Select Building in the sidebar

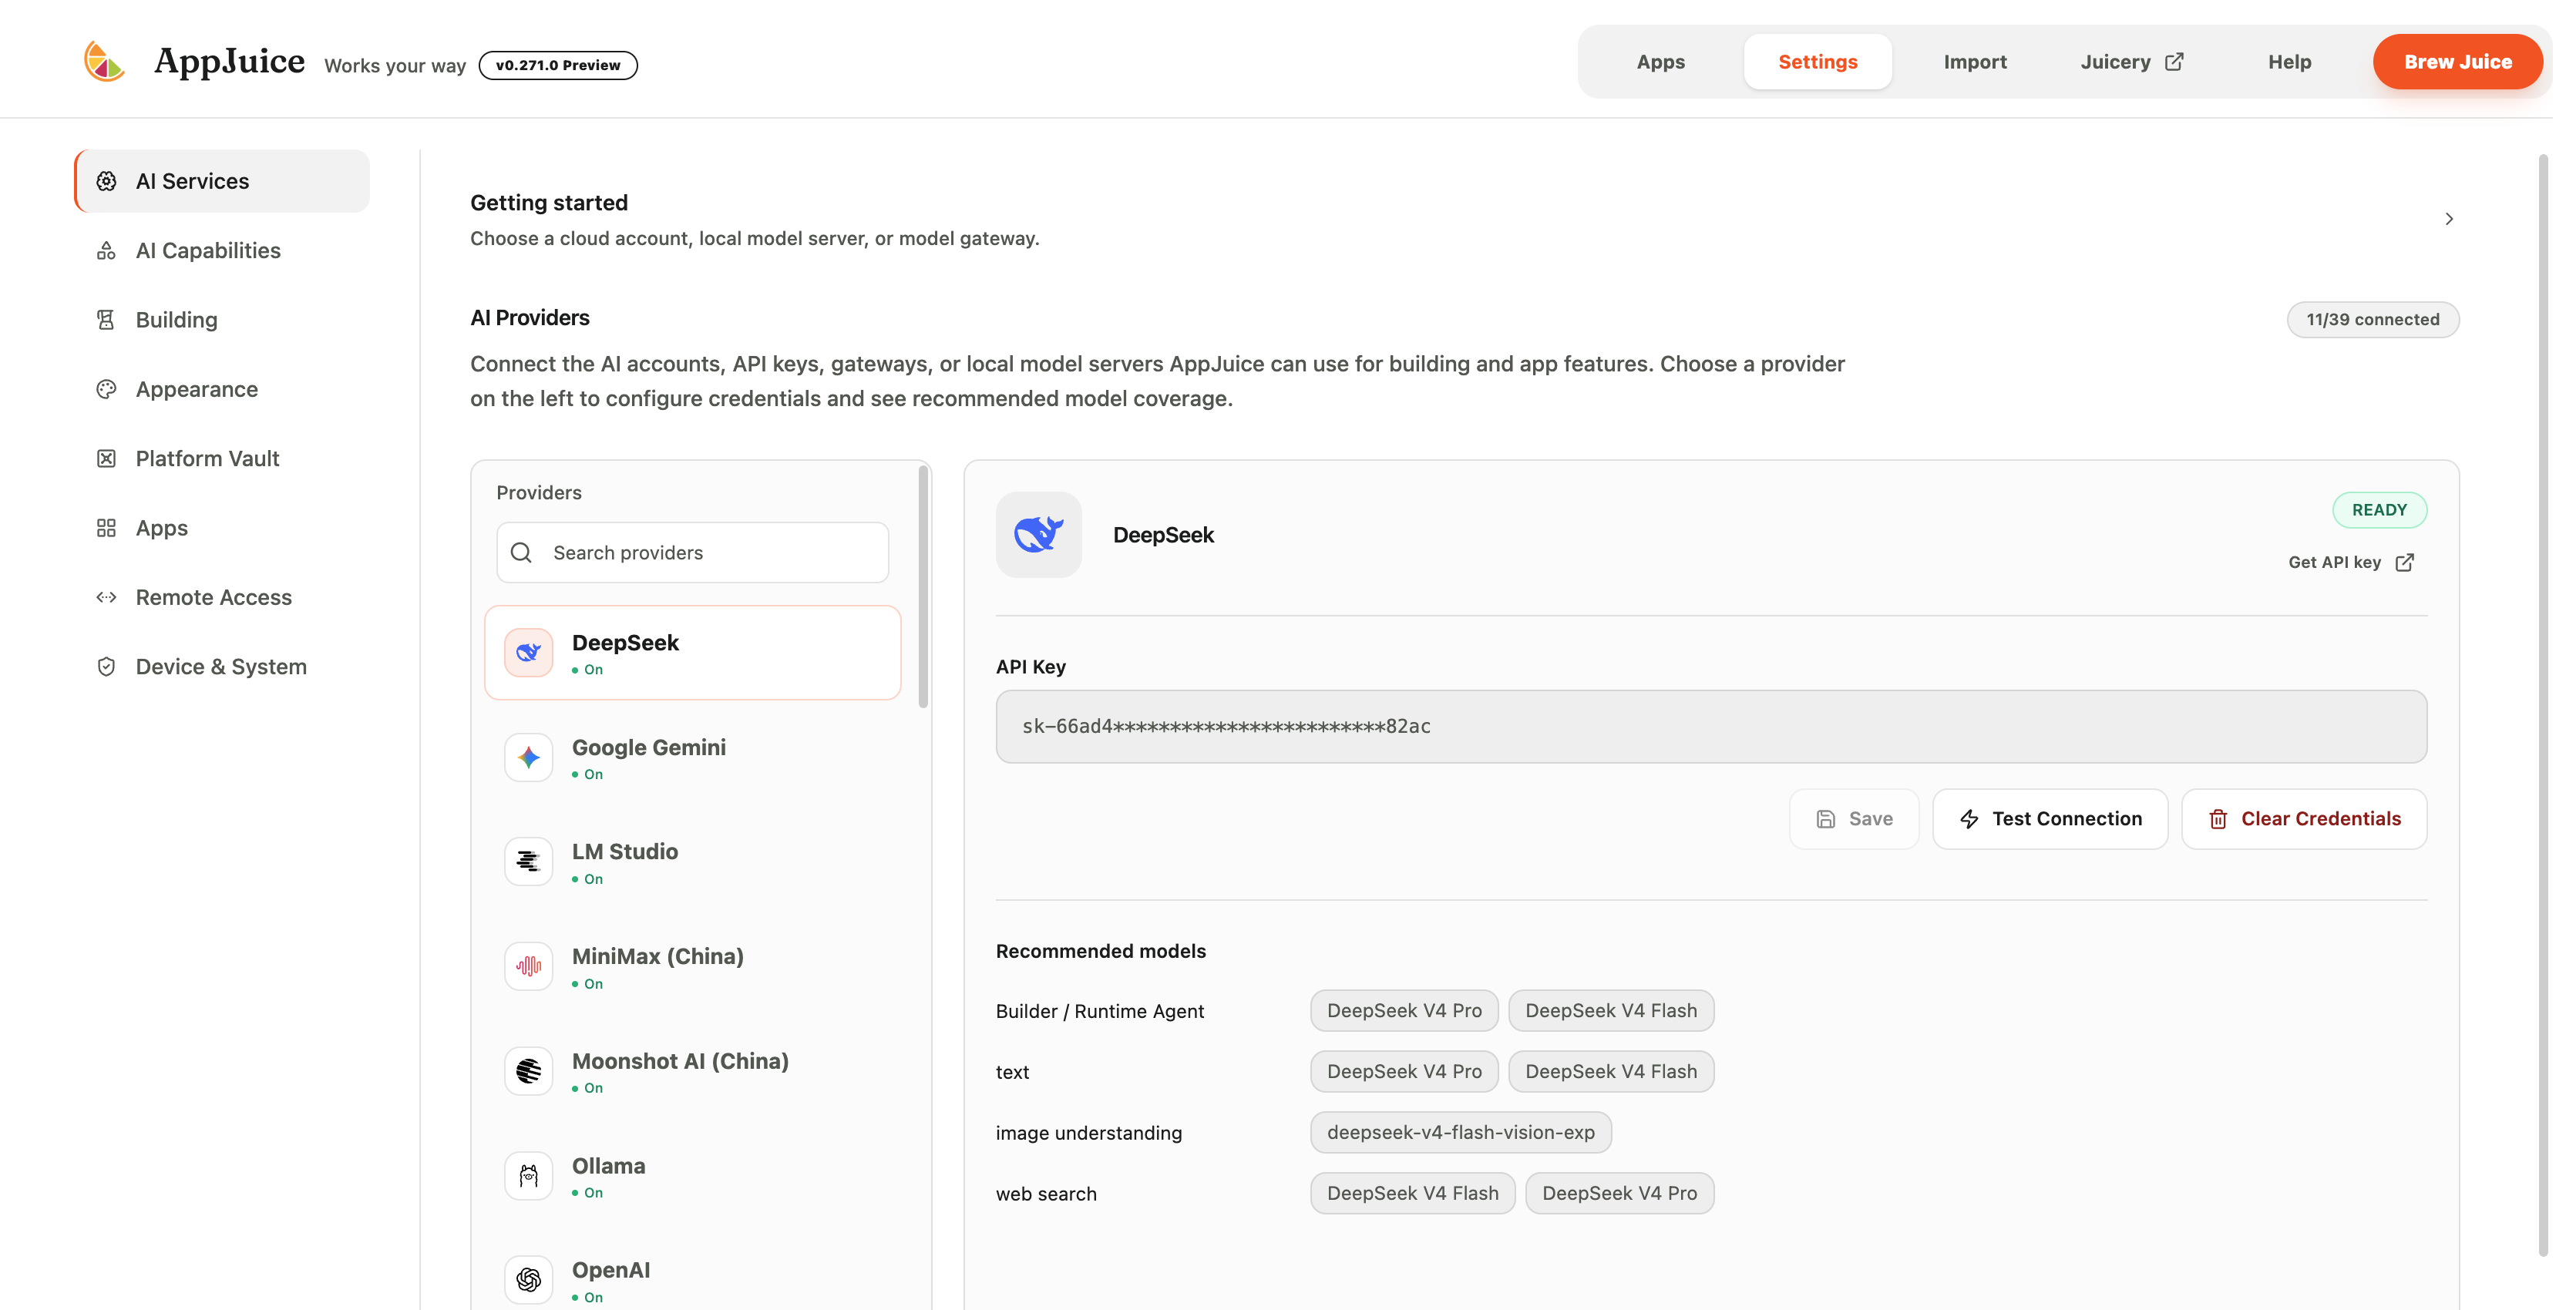(222, 320)
